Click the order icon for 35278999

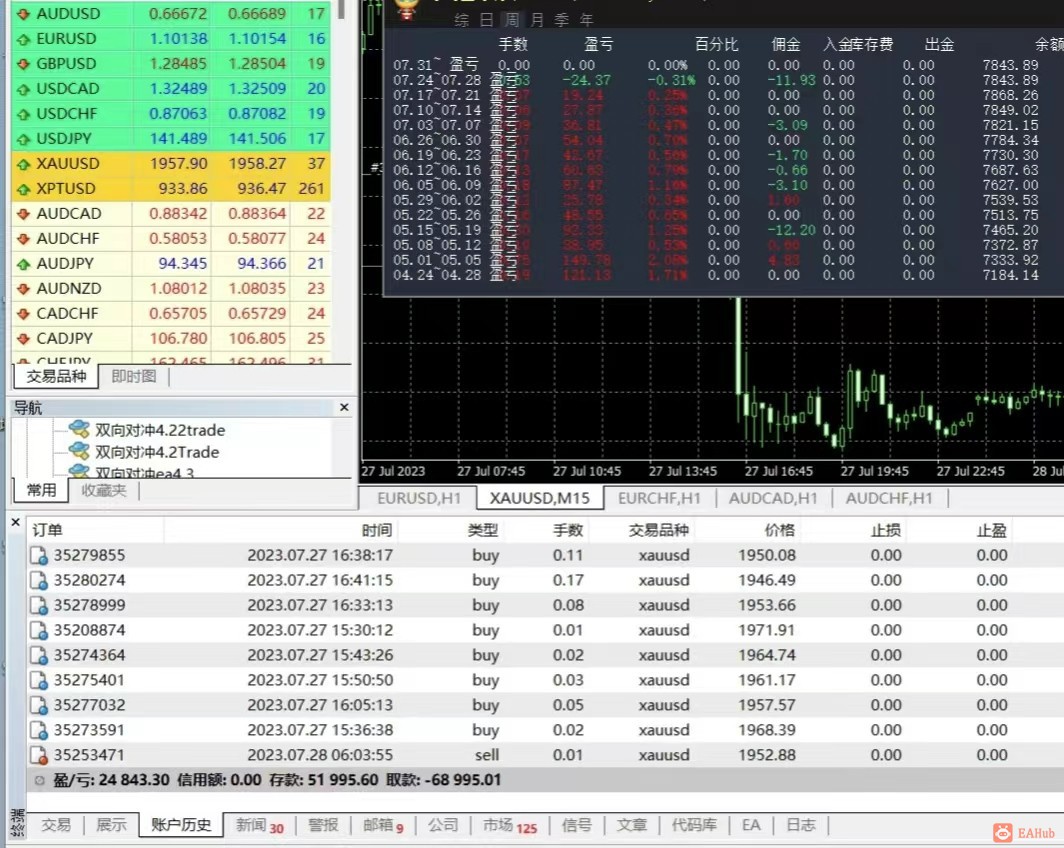coord(39,606)
